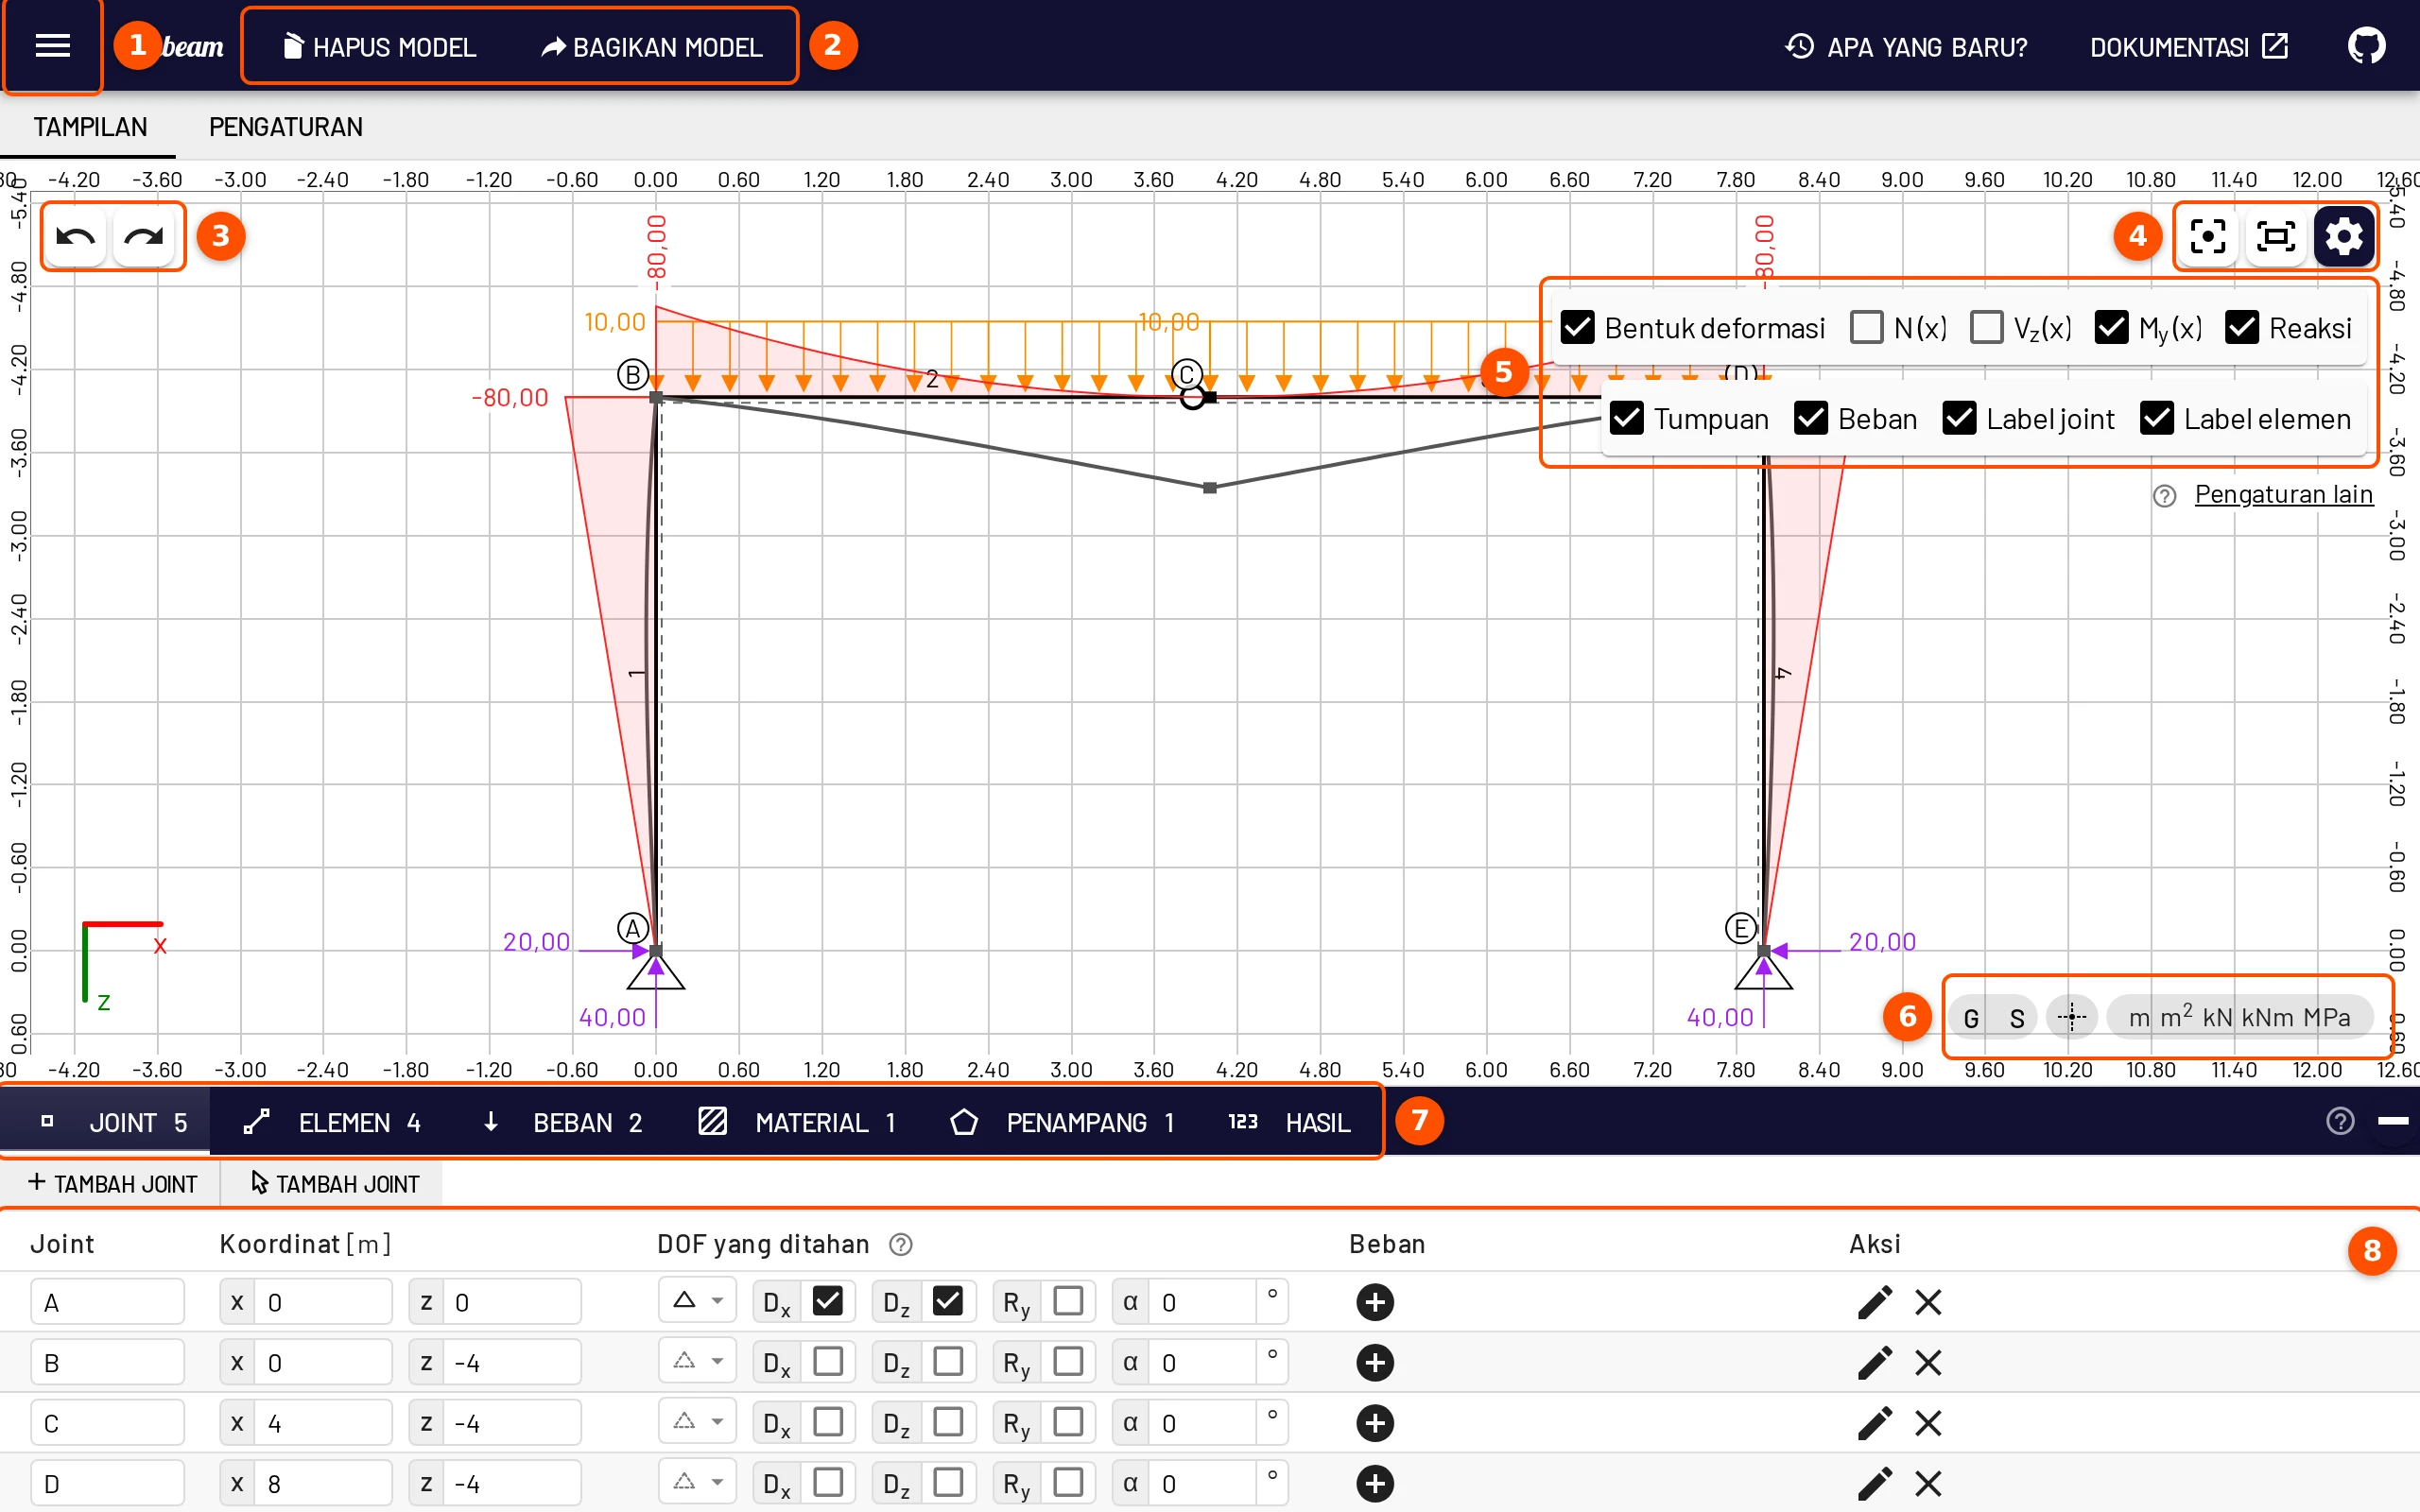This screenshot has height=1512, width=2420.
Task: Expand support type dropdown for joint D
Action: click(697, 1482)
